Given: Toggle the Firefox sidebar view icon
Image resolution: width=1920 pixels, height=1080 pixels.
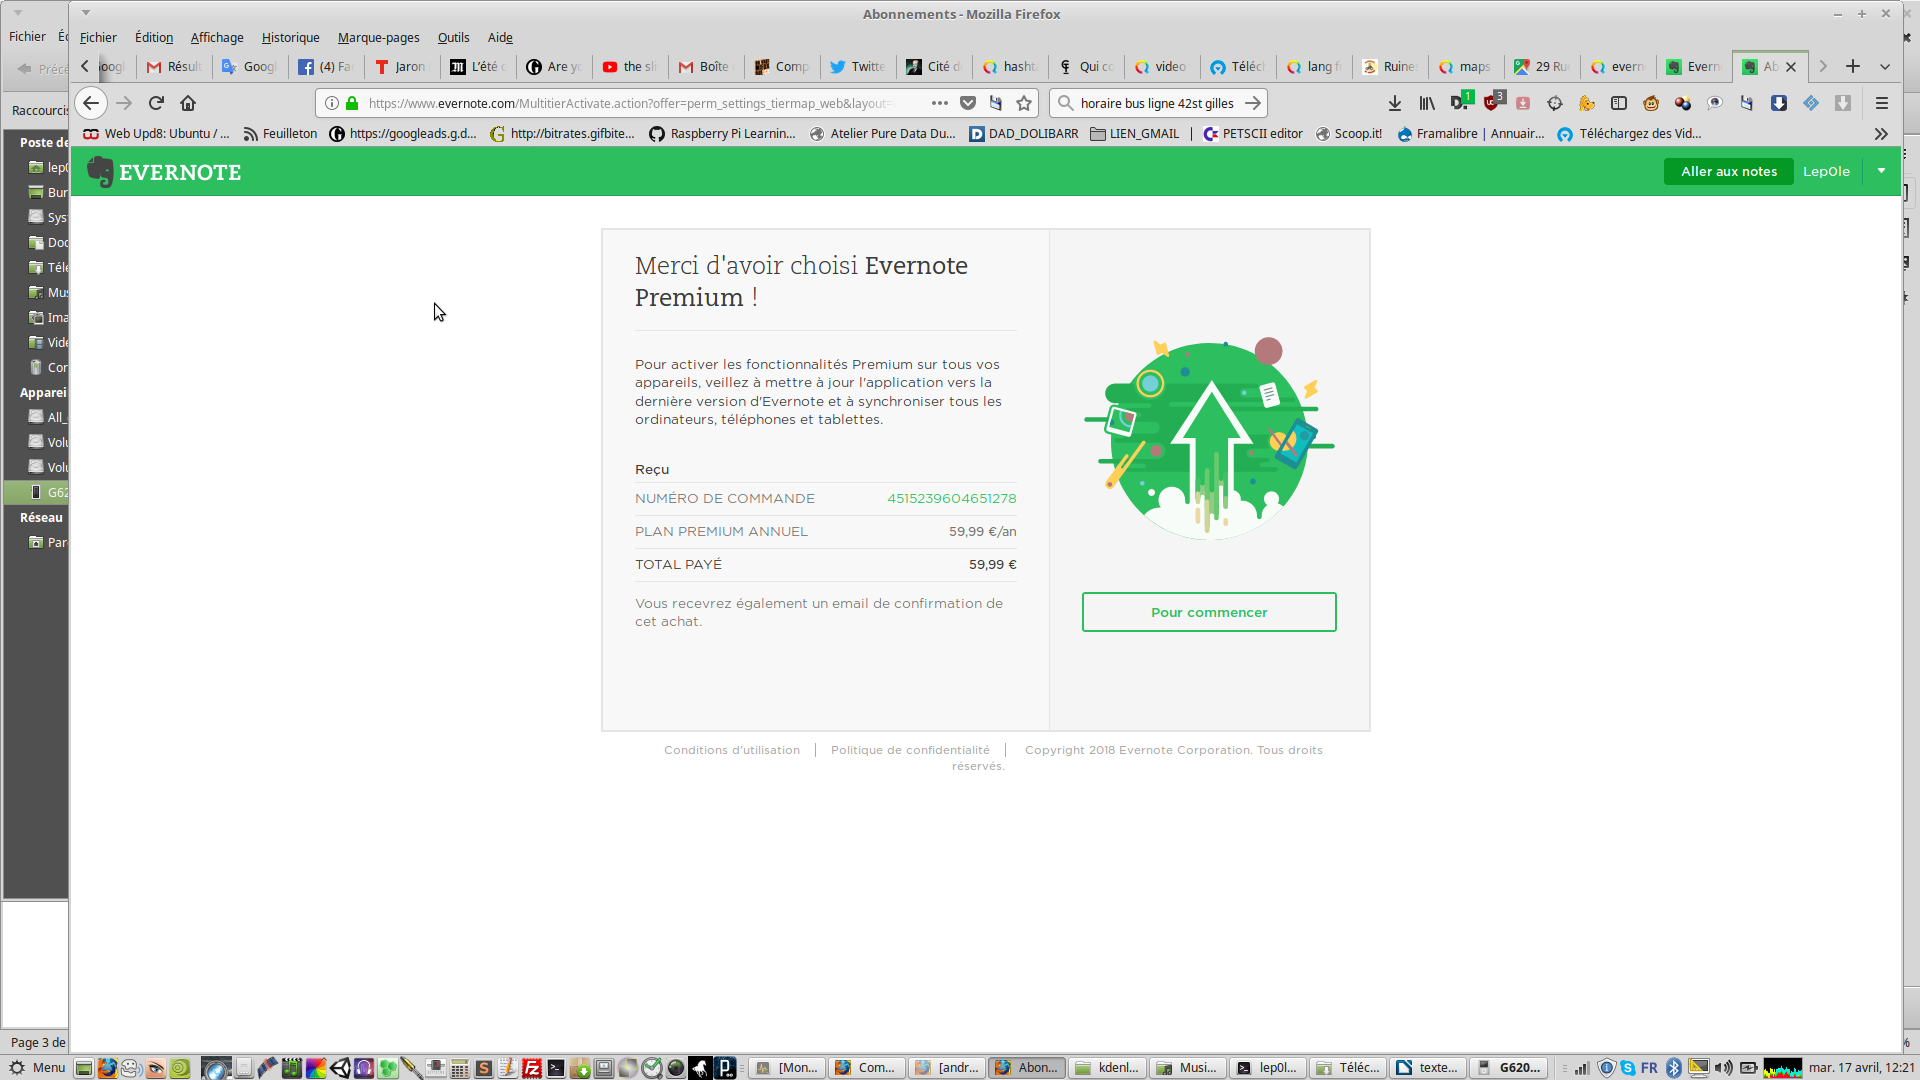Looking at the screenshot, I should (1619, 103).
